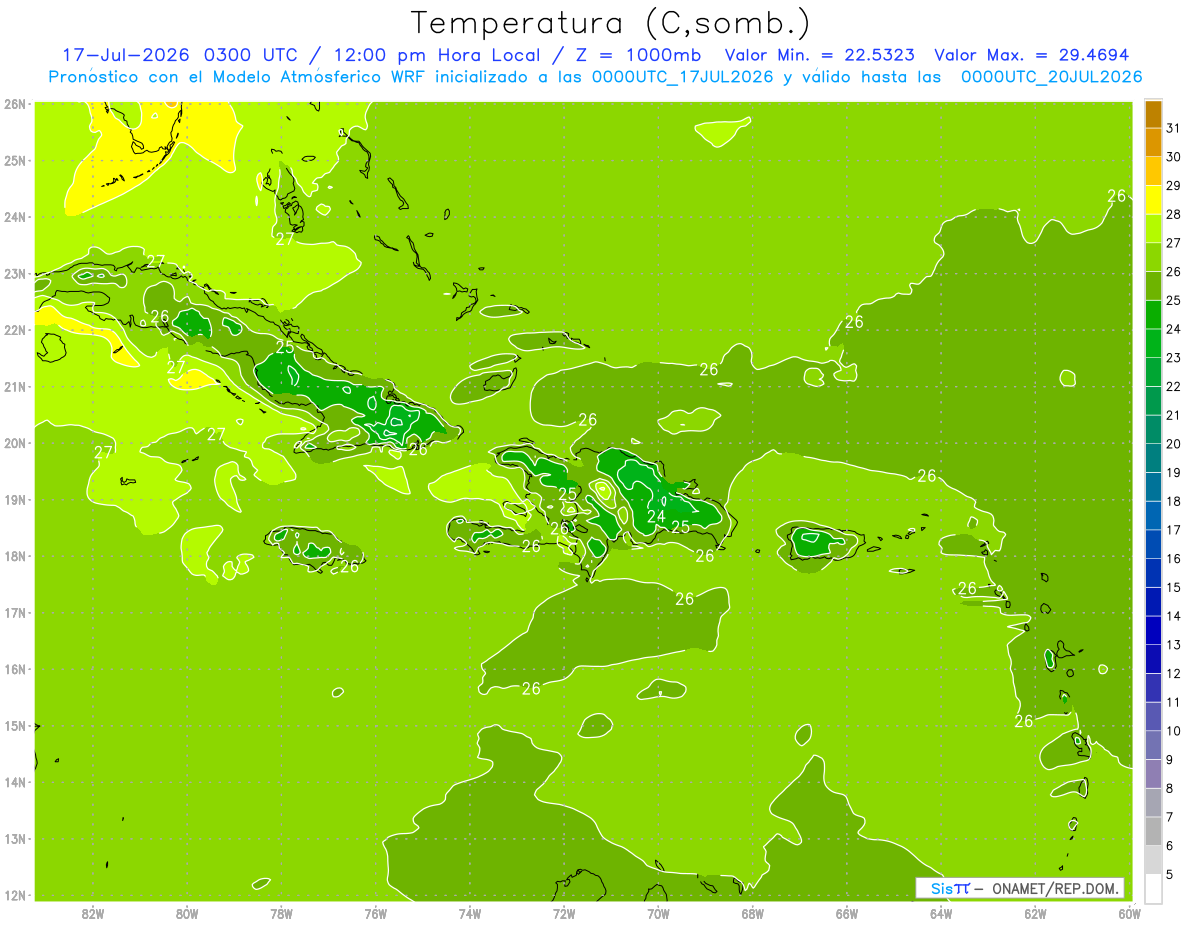The image size is (1200, 927).
Task: Click the legend color band between 12 and 13
Action: pos(1153,659)
